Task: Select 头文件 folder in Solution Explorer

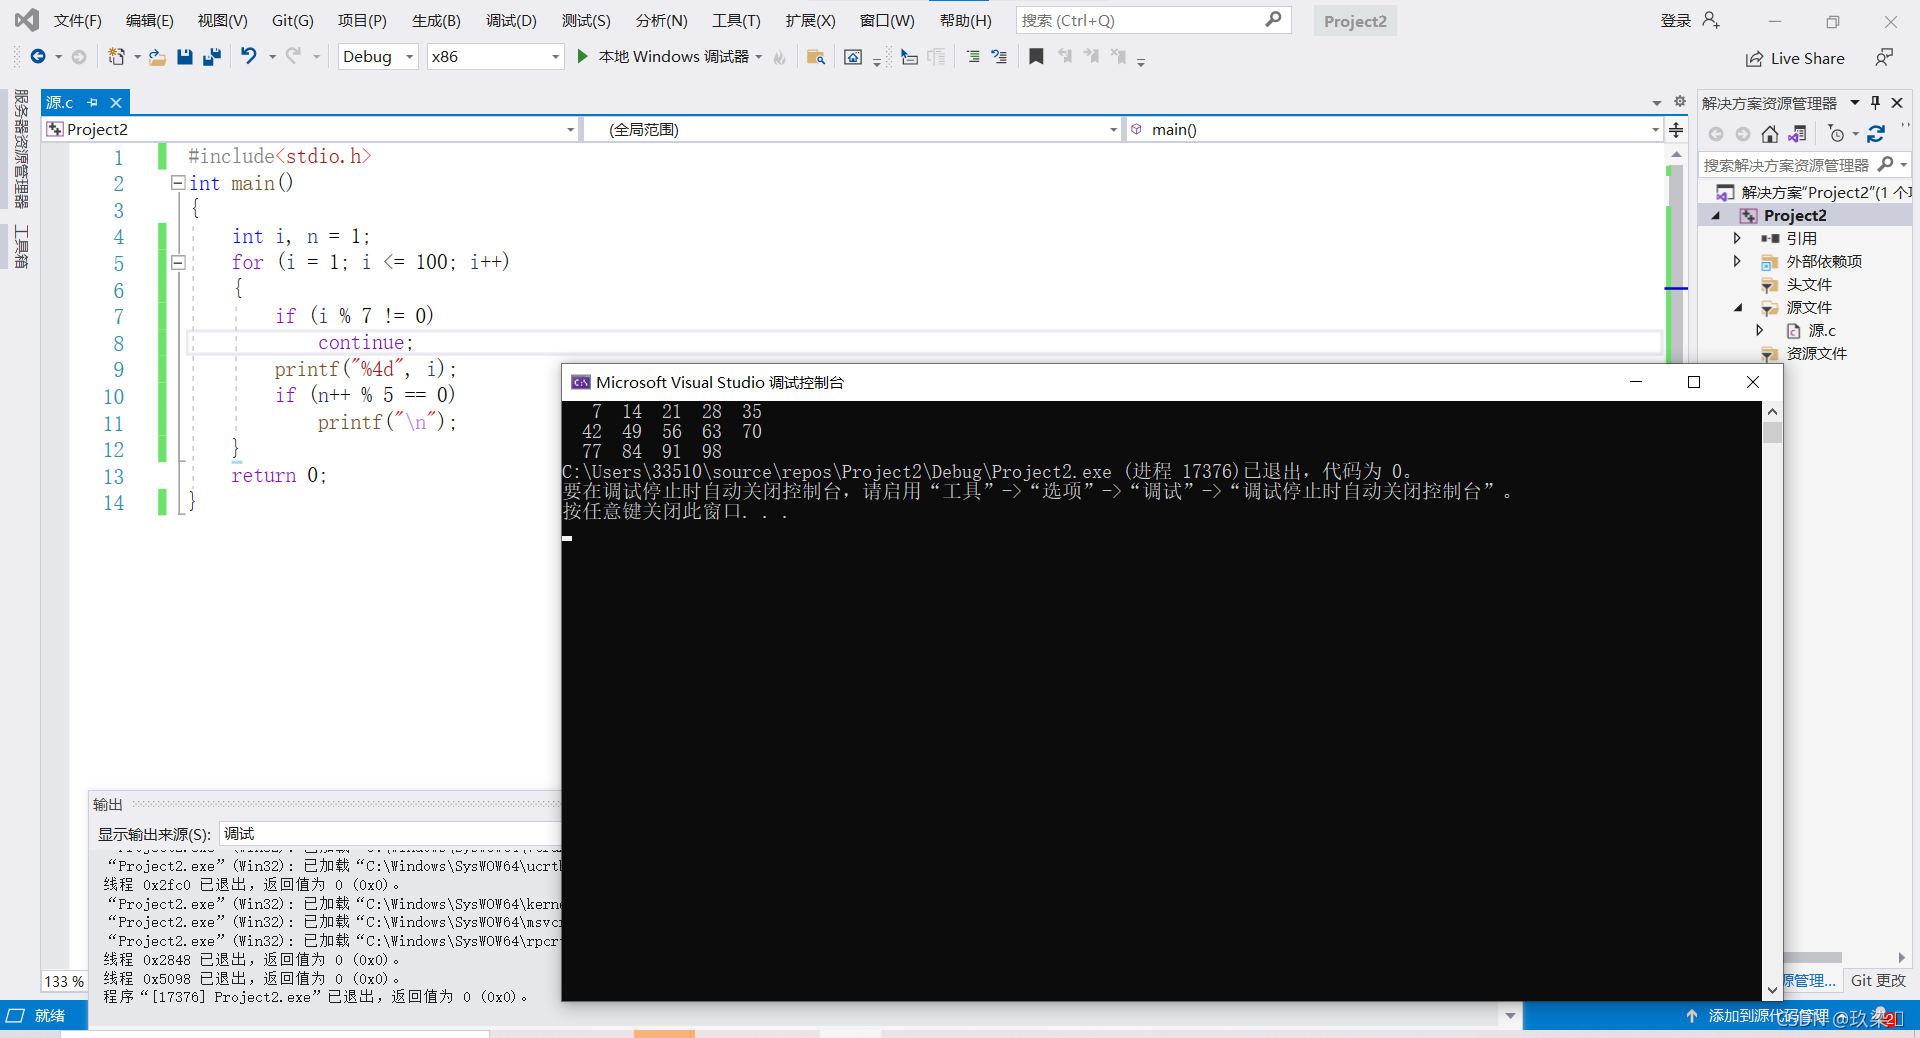Action: coord(1809,284)
